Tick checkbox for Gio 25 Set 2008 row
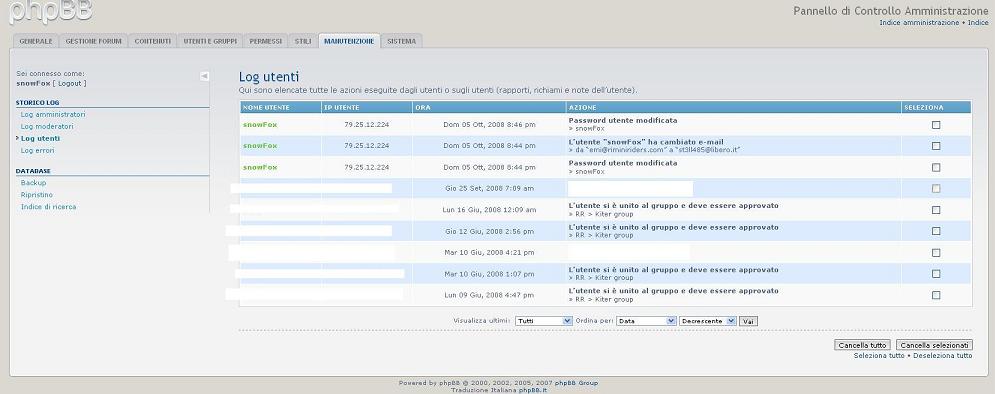Image resolution: width=995 pixels, height=394 pixels. point(936,188)
